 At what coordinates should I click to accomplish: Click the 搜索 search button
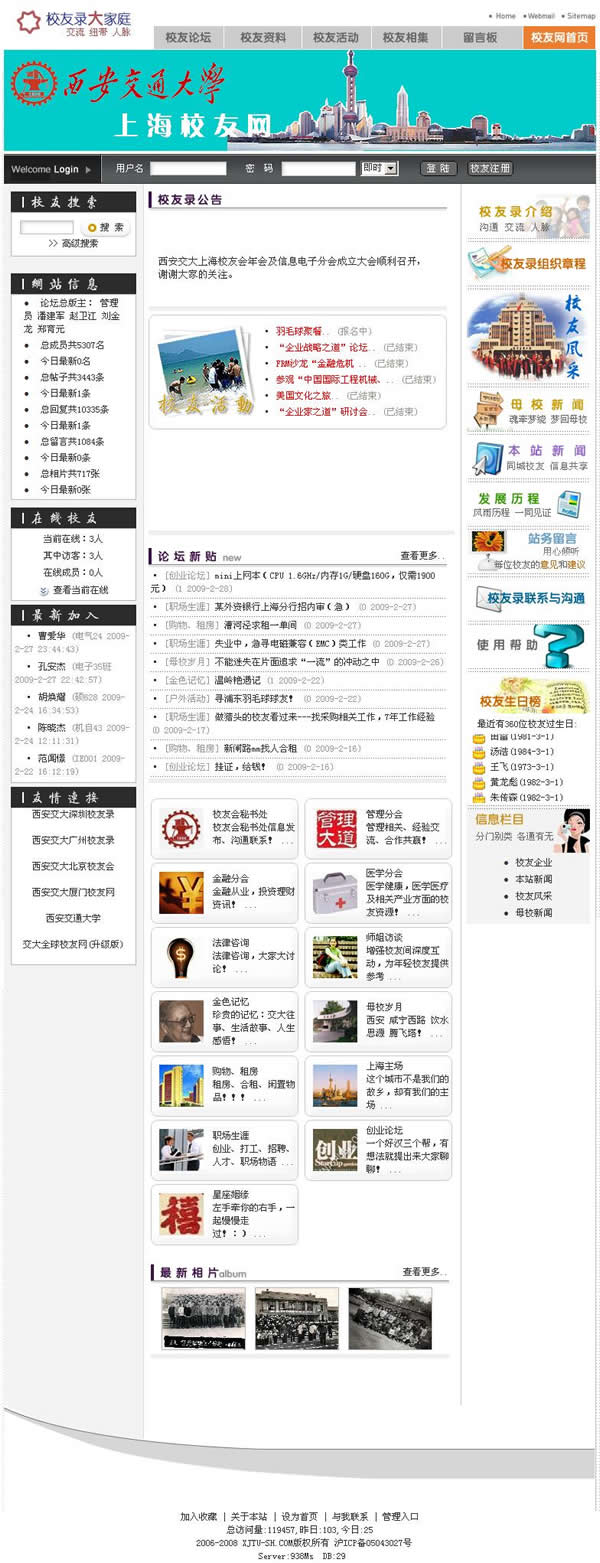coord(106,228)
